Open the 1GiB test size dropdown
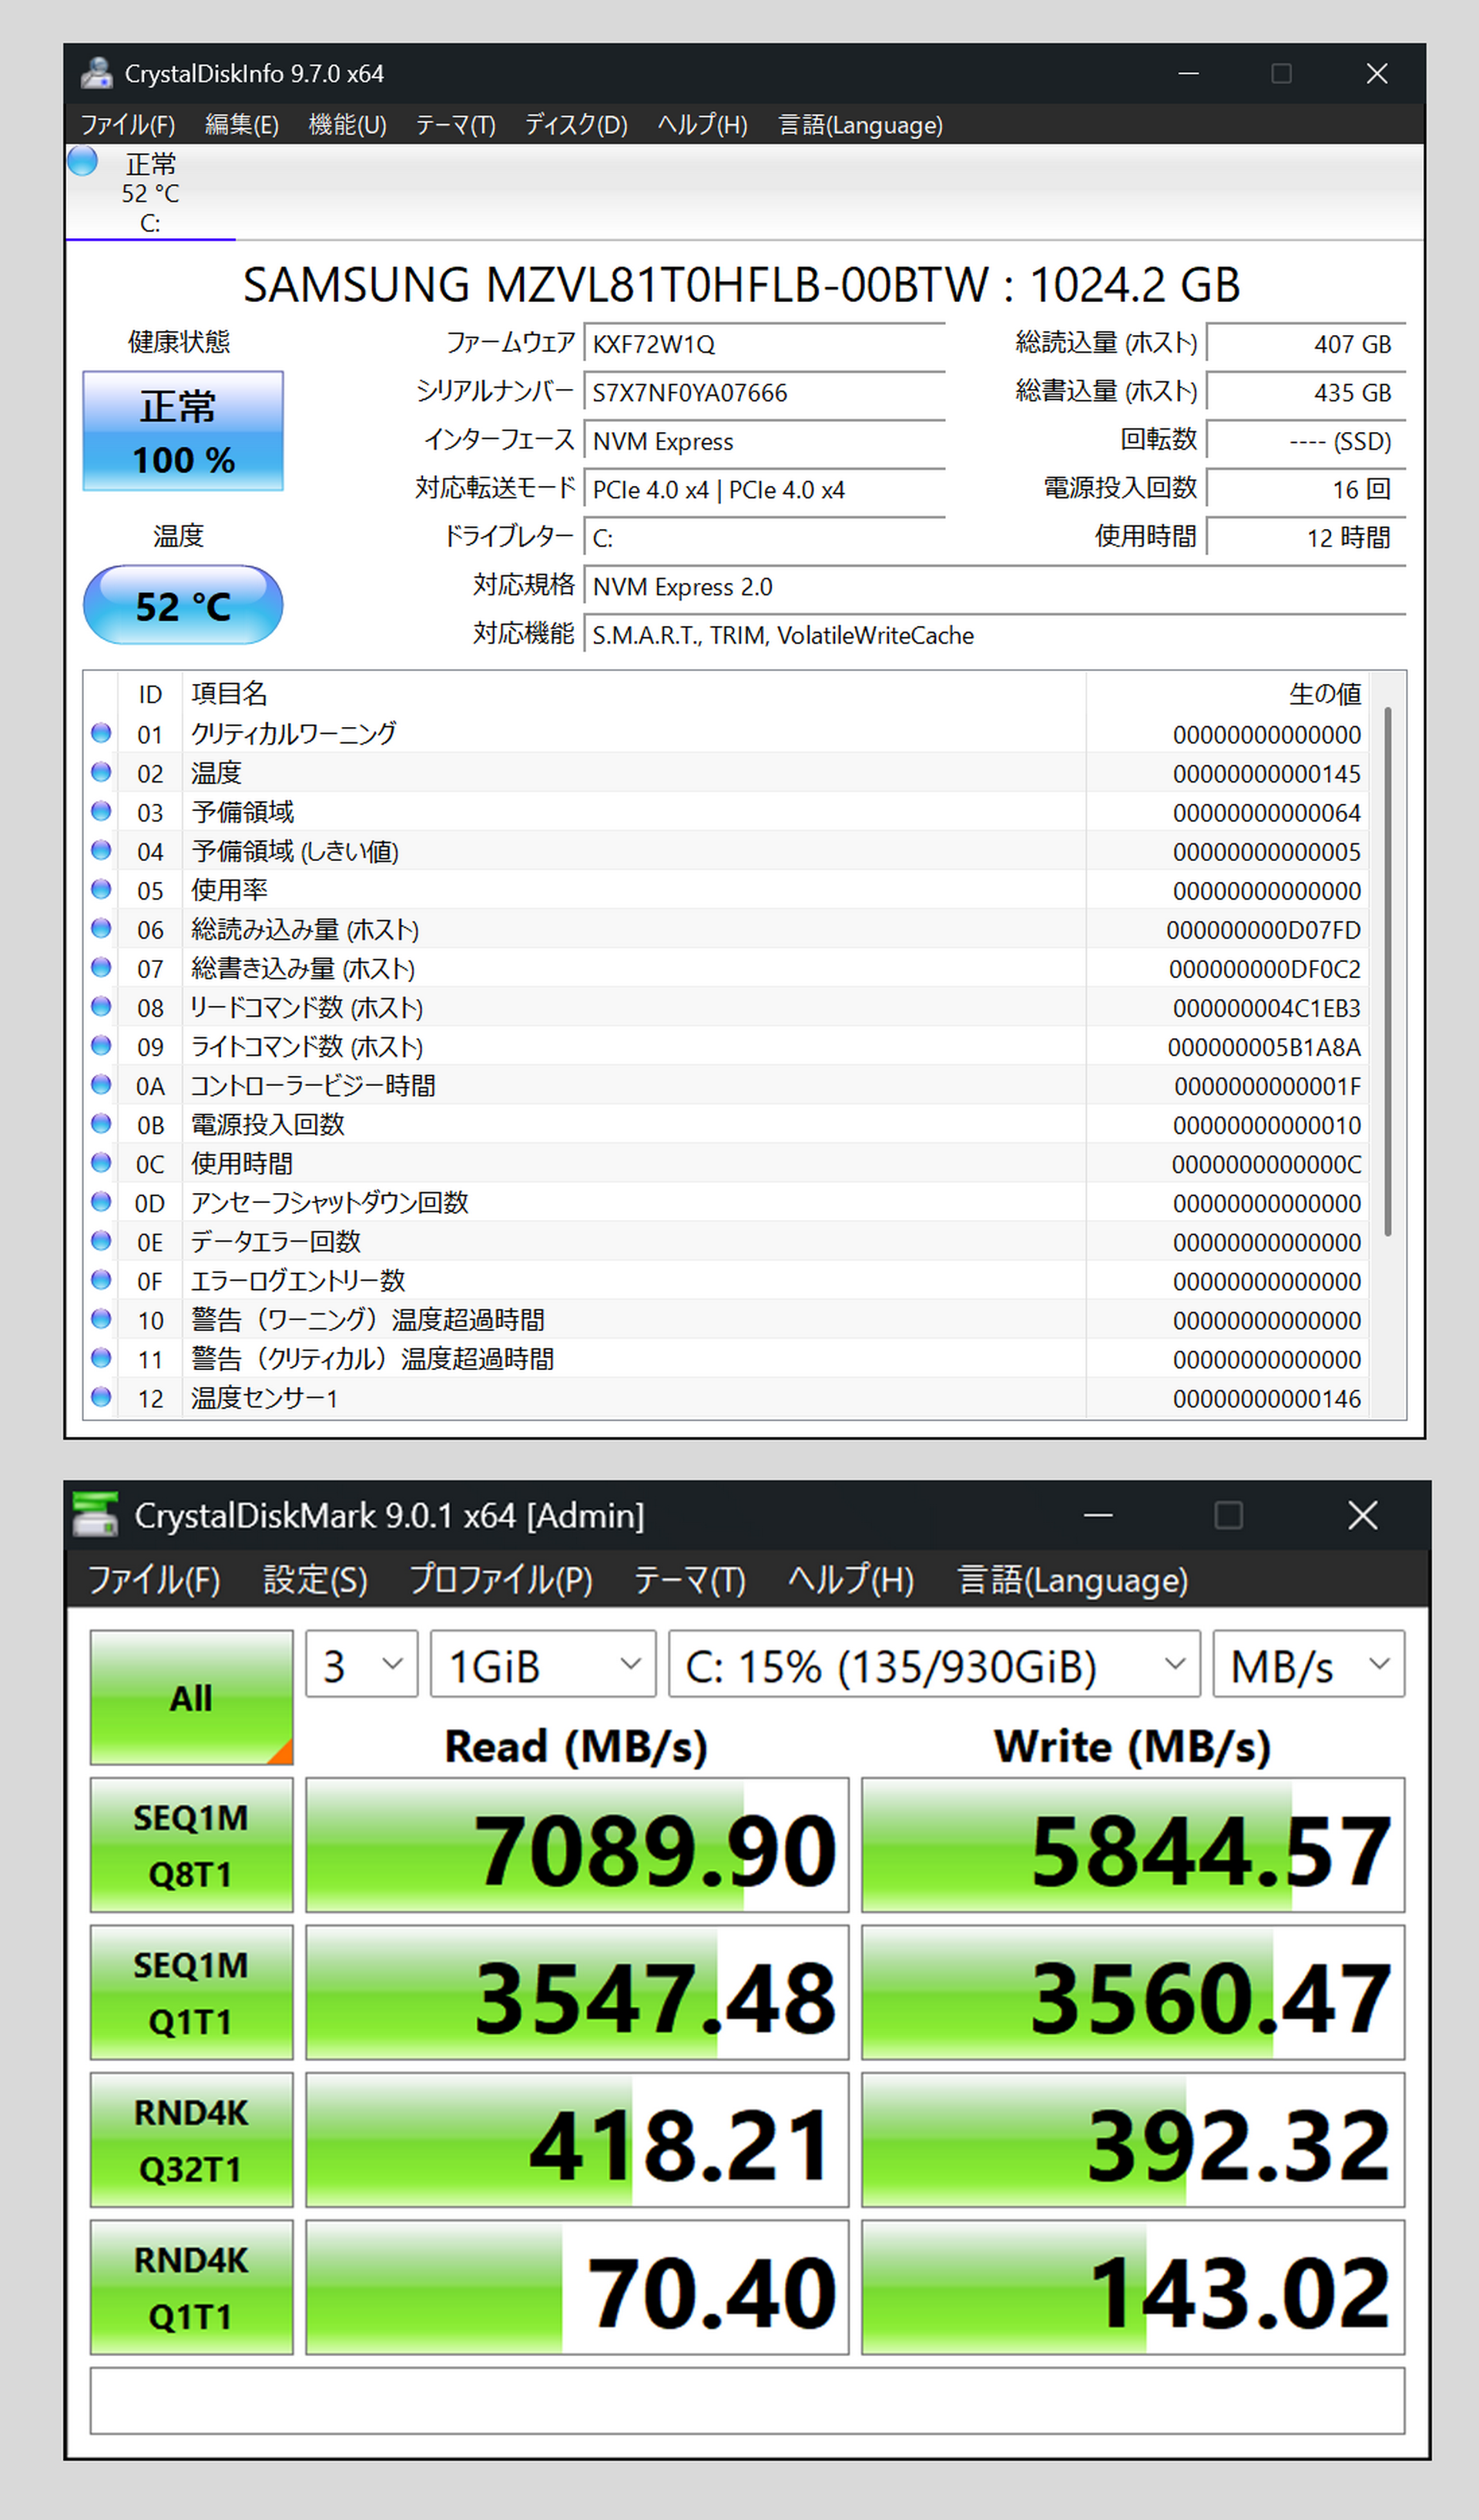 tap(543, 1664)
